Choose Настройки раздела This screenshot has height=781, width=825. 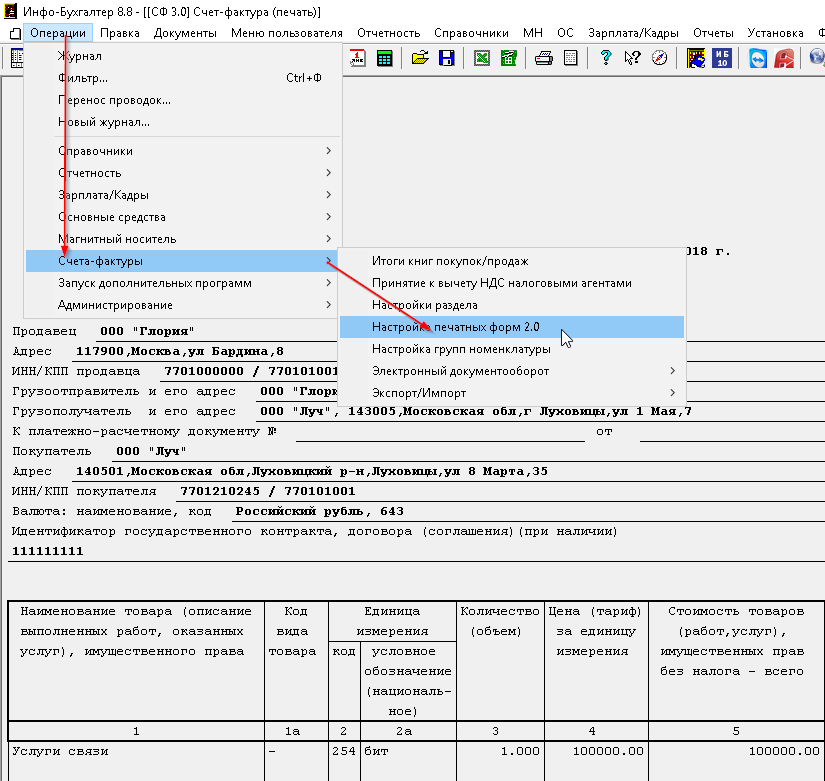tap(512, 305)
